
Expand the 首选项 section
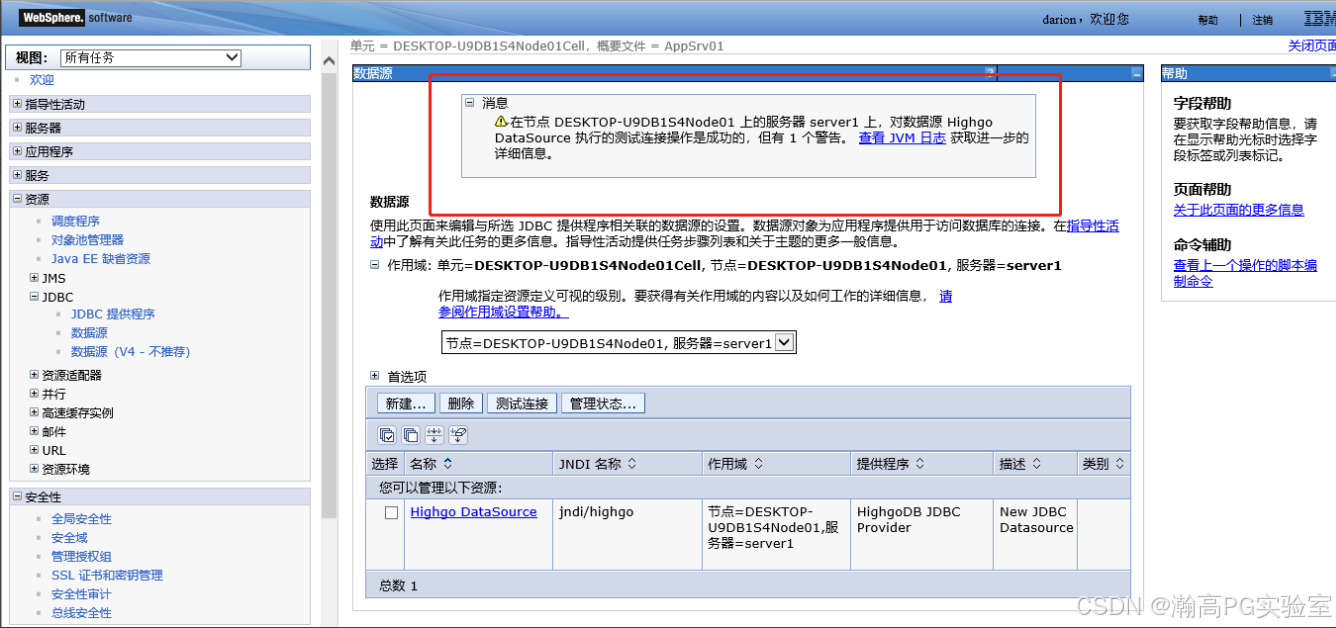375,376
